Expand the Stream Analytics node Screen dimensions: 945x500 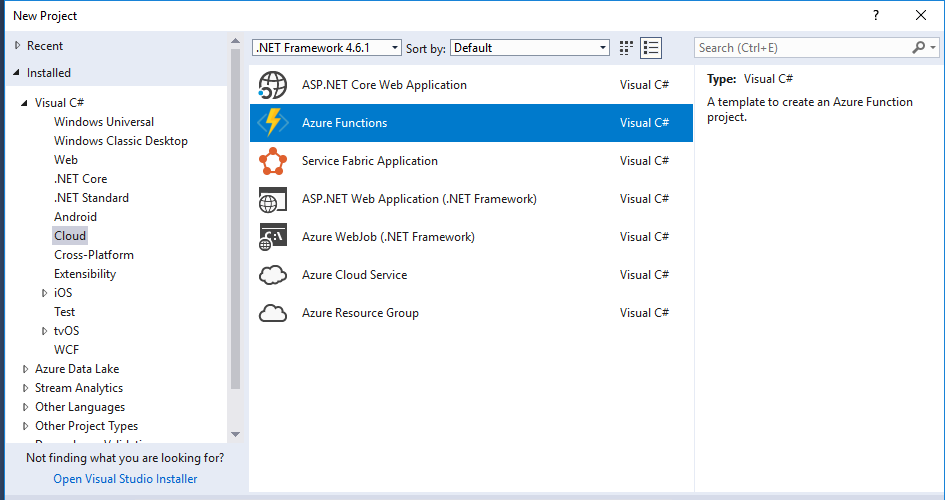[25, 388]
